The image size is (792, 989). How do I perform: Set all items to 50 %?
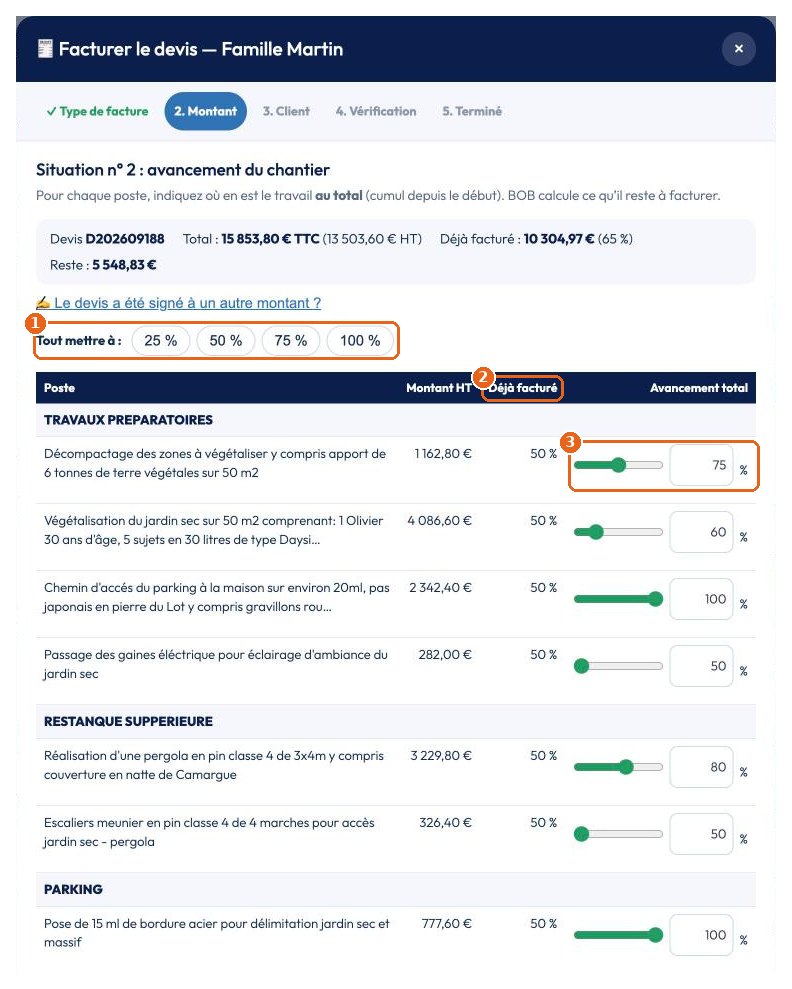[x=226, y=341]
